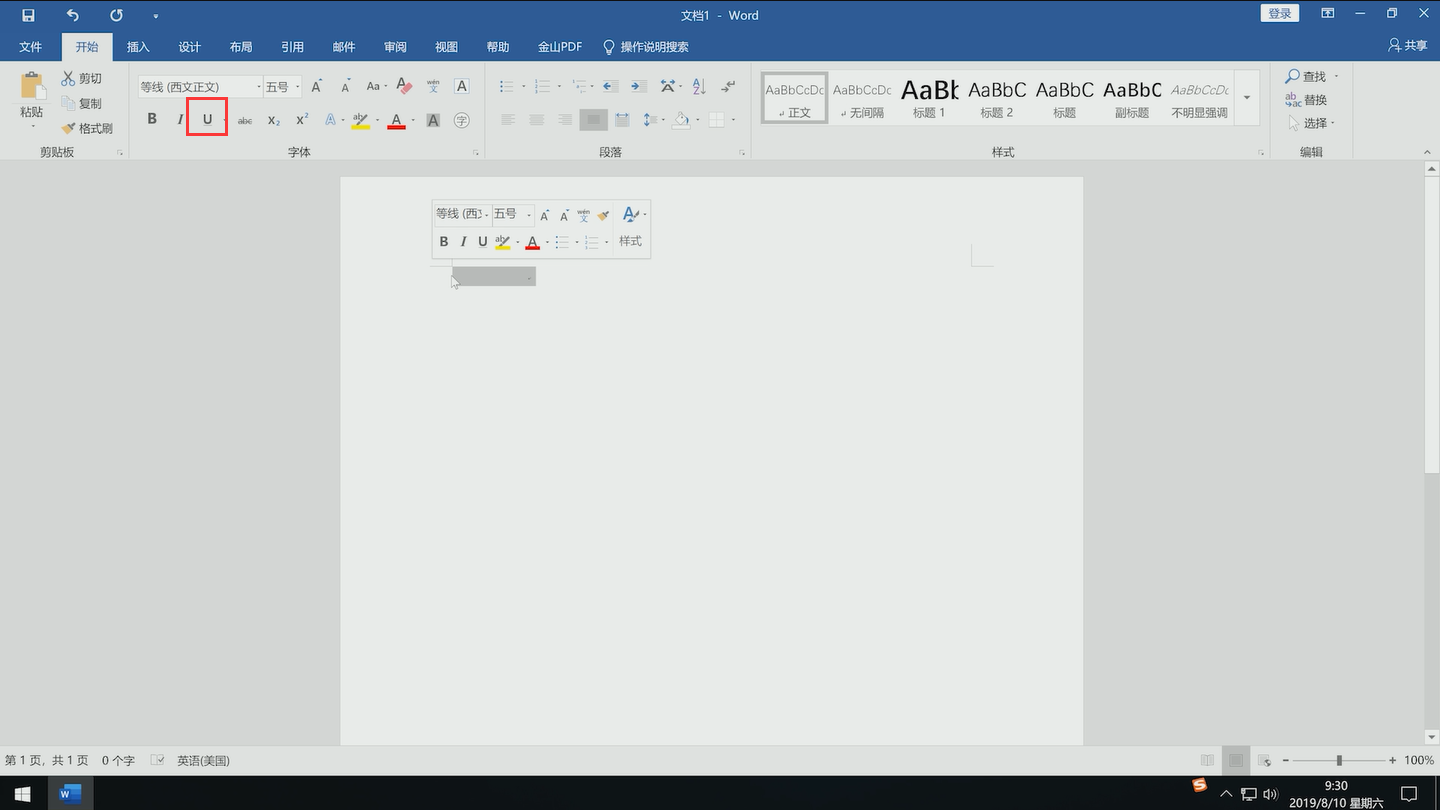The height and width of the screenshot is (810, 1440).
Task: Apply character shading icon
Action: 433,120
